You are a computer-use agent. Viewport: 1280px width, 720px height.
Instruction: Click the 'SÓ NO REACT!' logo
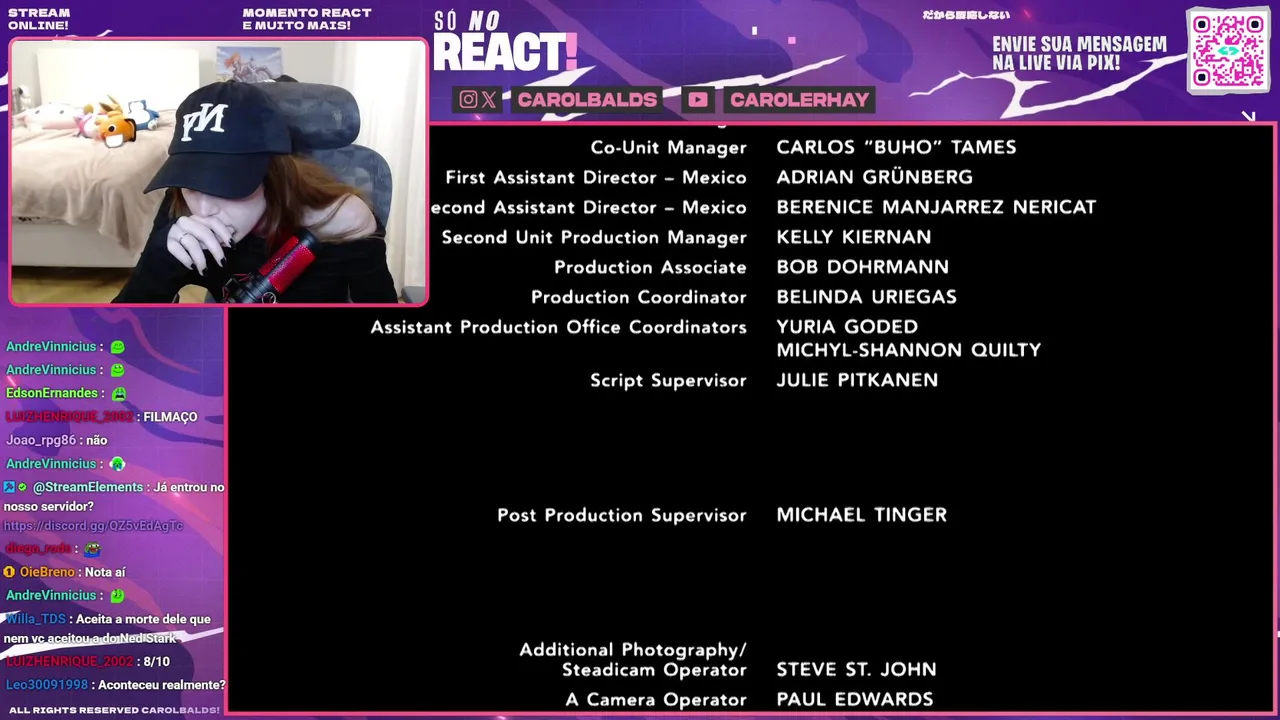point(505,43)
